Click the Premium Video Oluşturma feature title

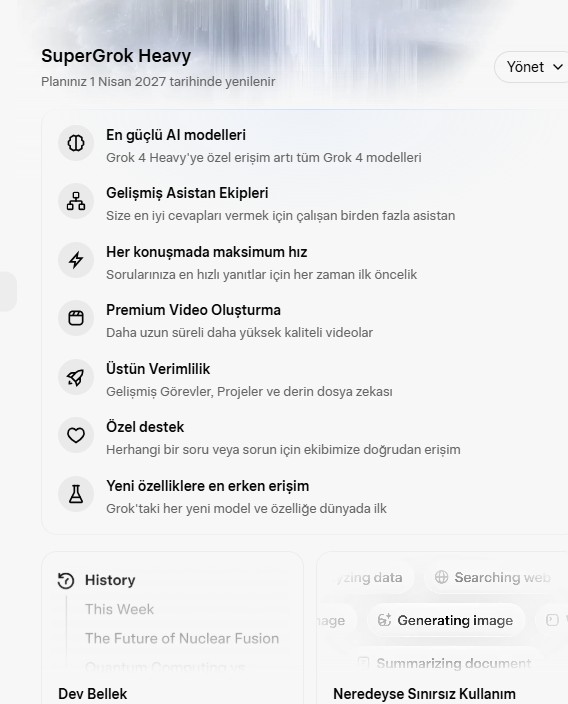click(194, 310)
